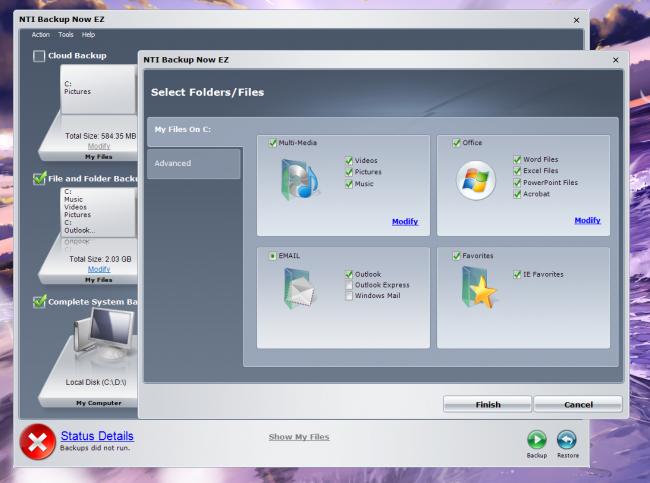Click the My Computer label
The width and height of the screenshot is (650, 483).
(99, 403)
